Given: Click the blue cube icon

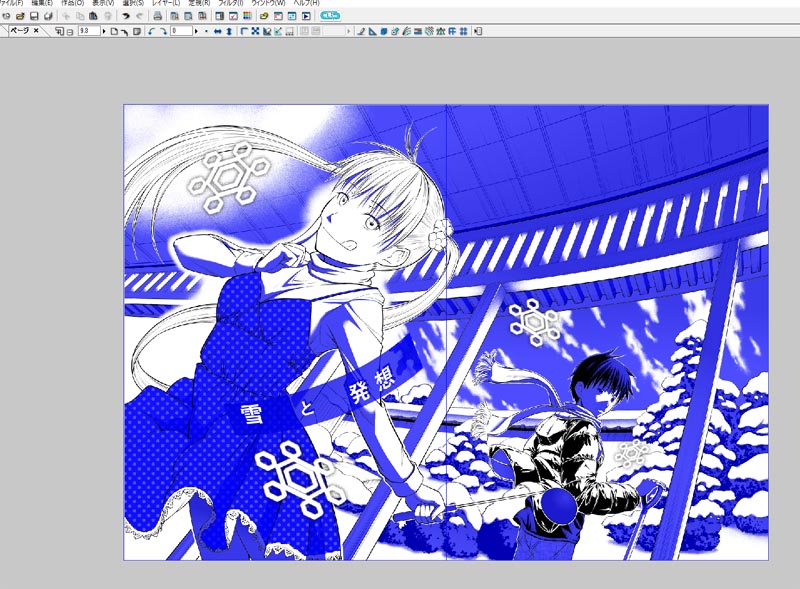Looking at the screenshot, I should [x=384, y=31].
